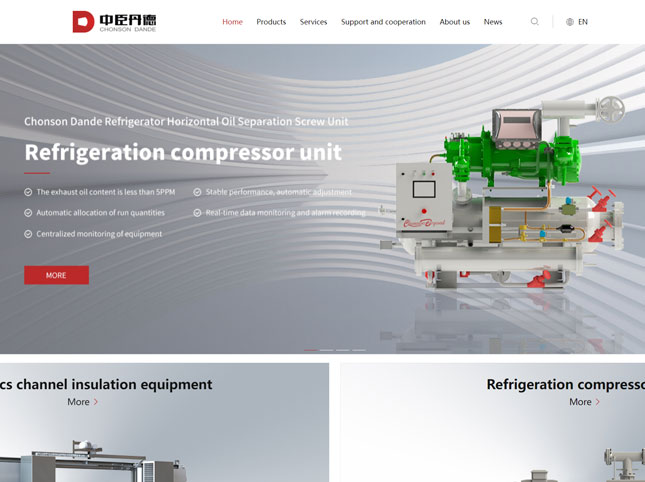Open the search magnifier icon

pos(534,22)
